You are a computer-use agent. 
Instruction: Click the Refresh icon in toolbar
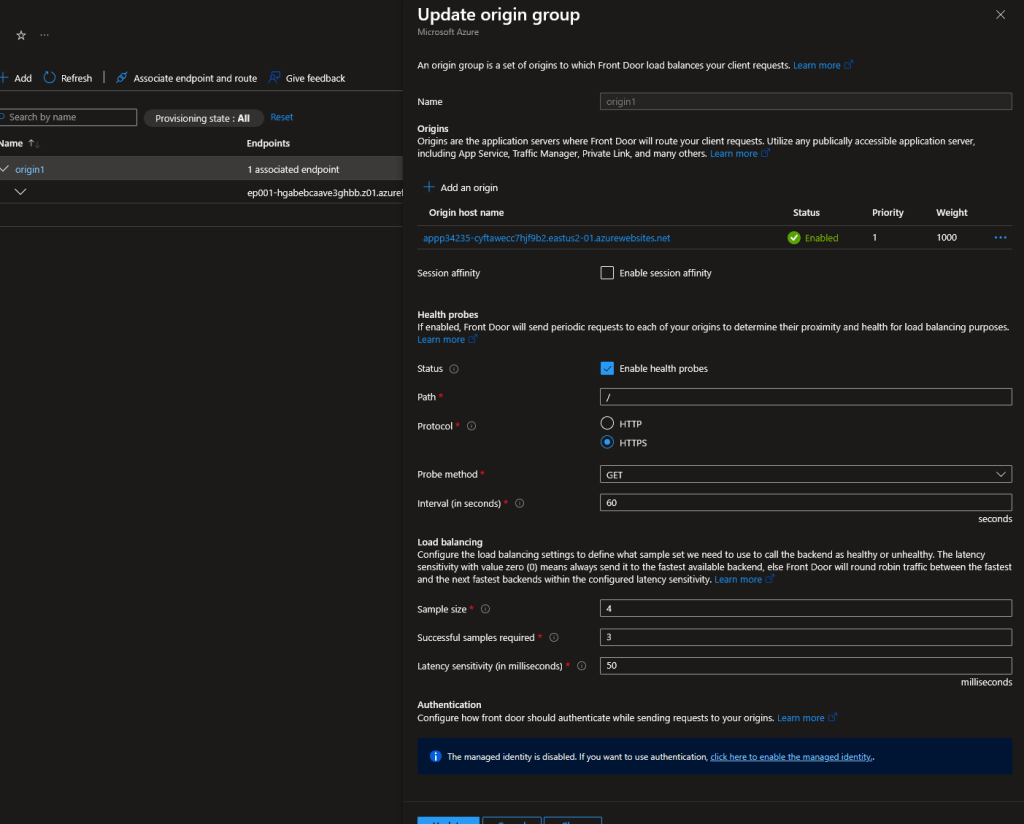(50, 78)
